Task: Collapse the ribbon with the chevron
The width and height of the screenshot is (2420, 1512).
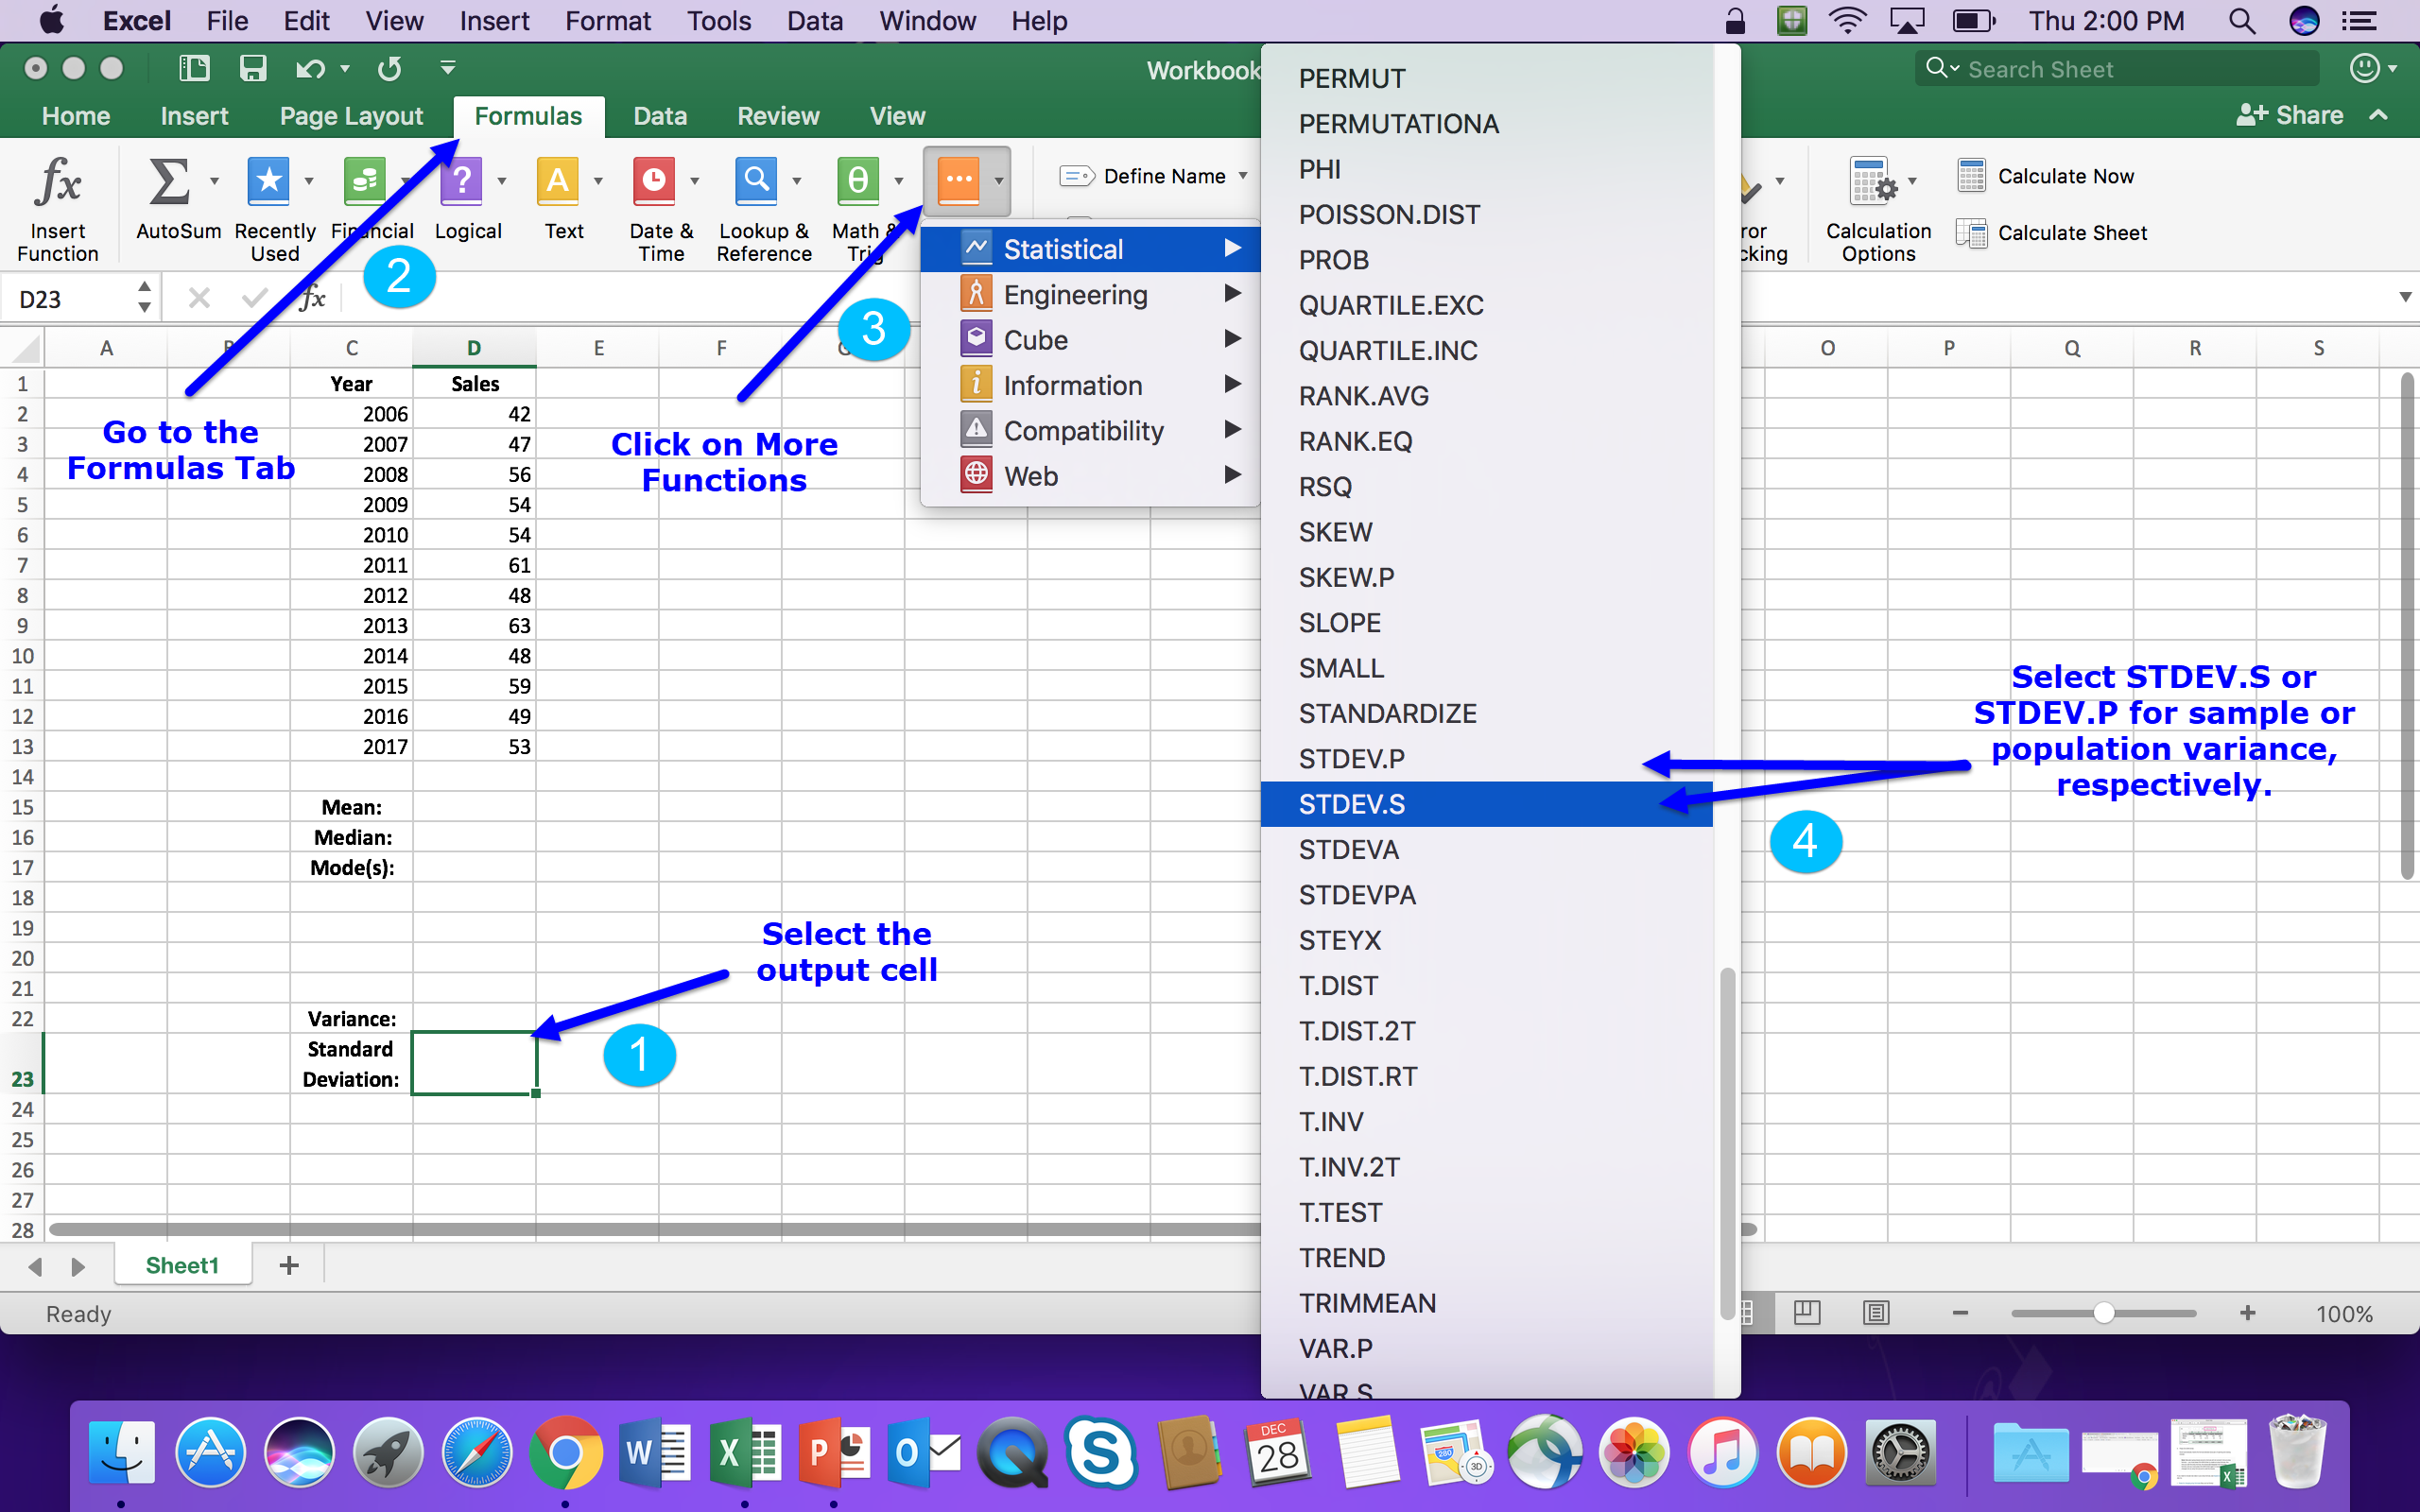Action: (2379, 115)
